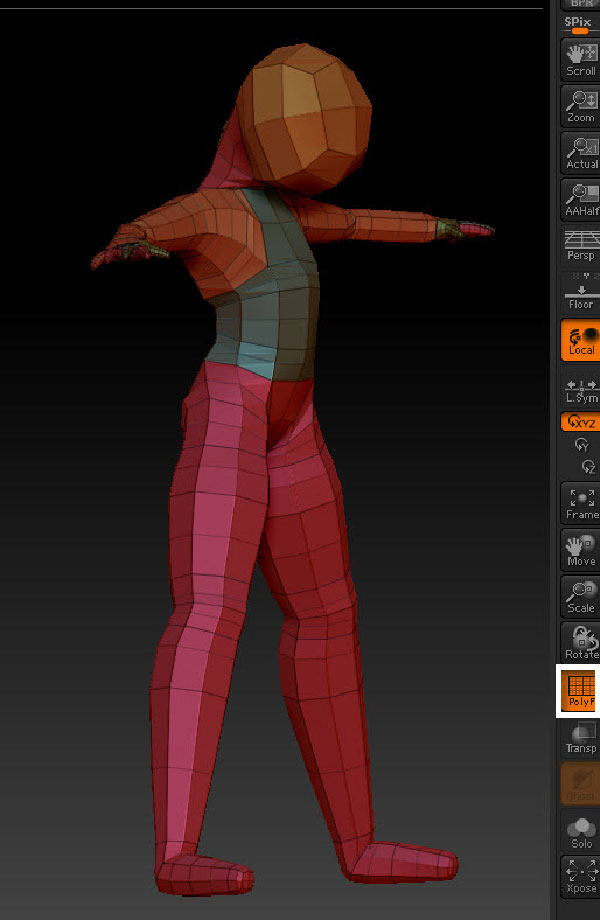Toggle L.Sym local symmetry
Viewport: 600px width, 920px height.
click(580, 391)
